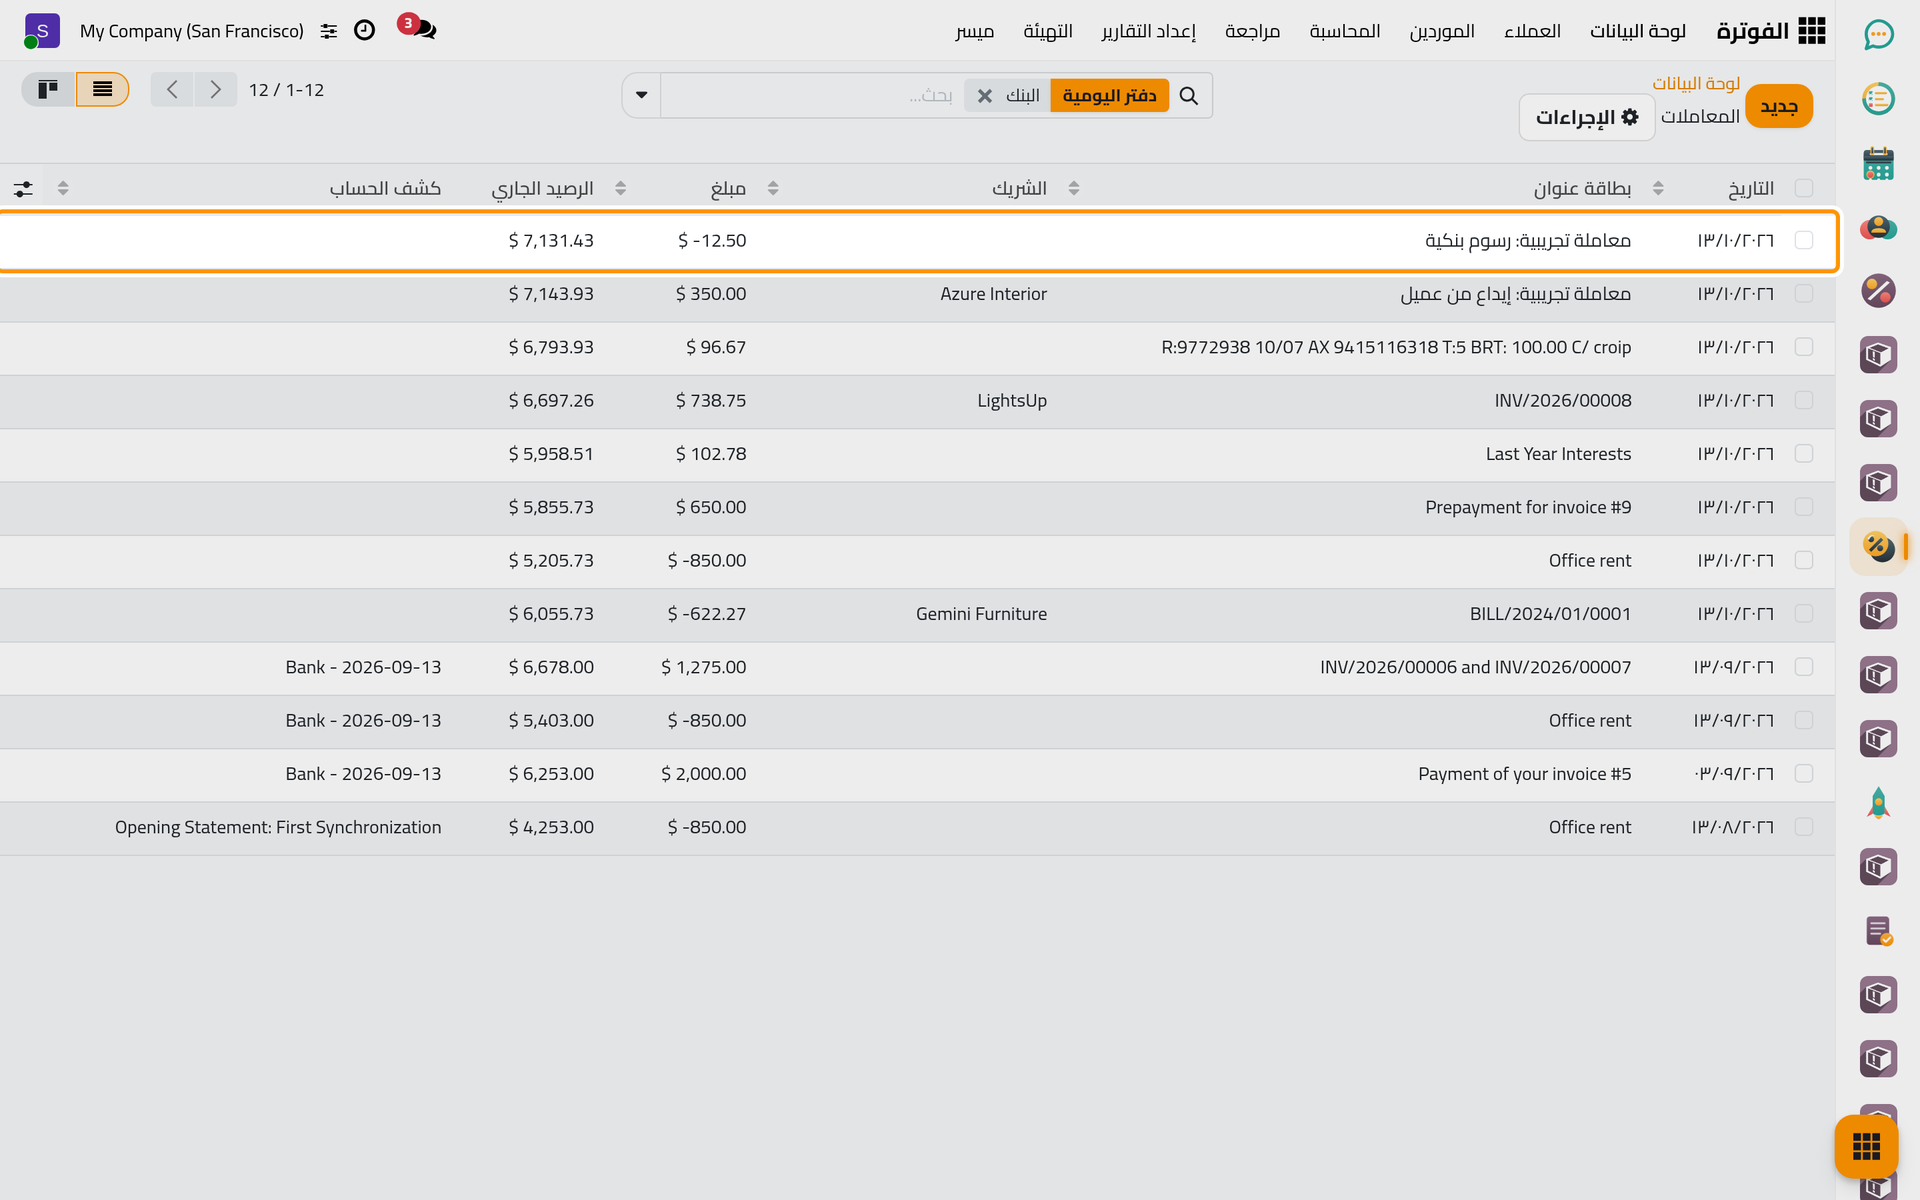Sort by الشريك column arrows

coord(773,188)
